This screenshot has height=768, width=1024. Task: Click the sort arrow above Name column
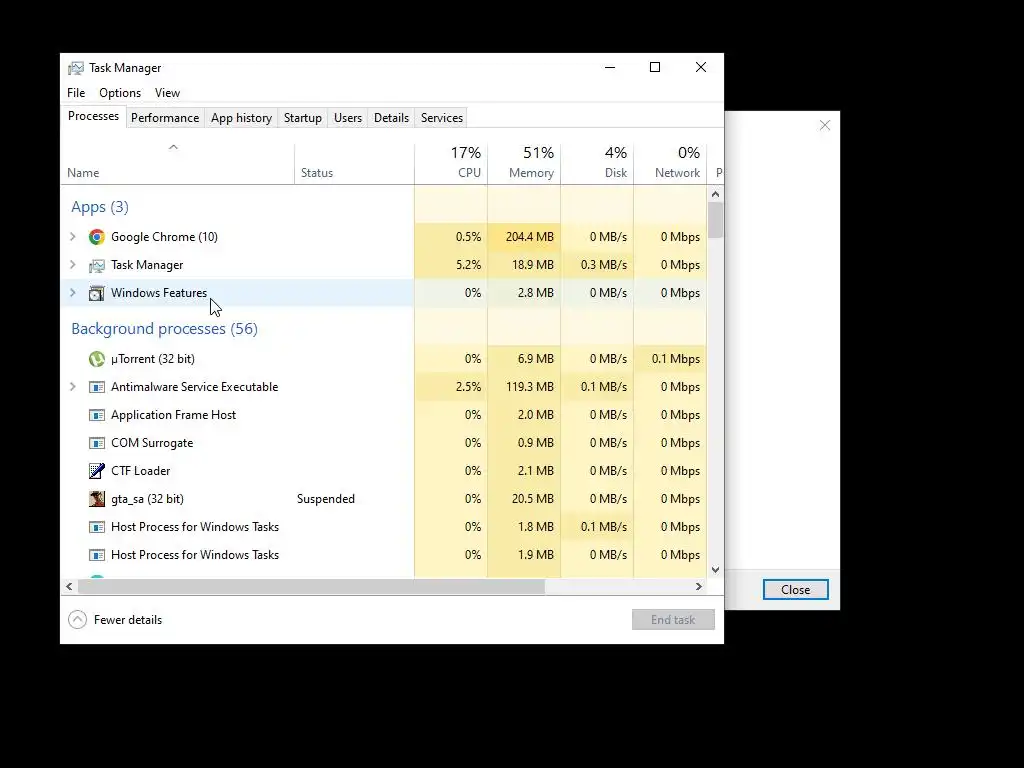173,148
